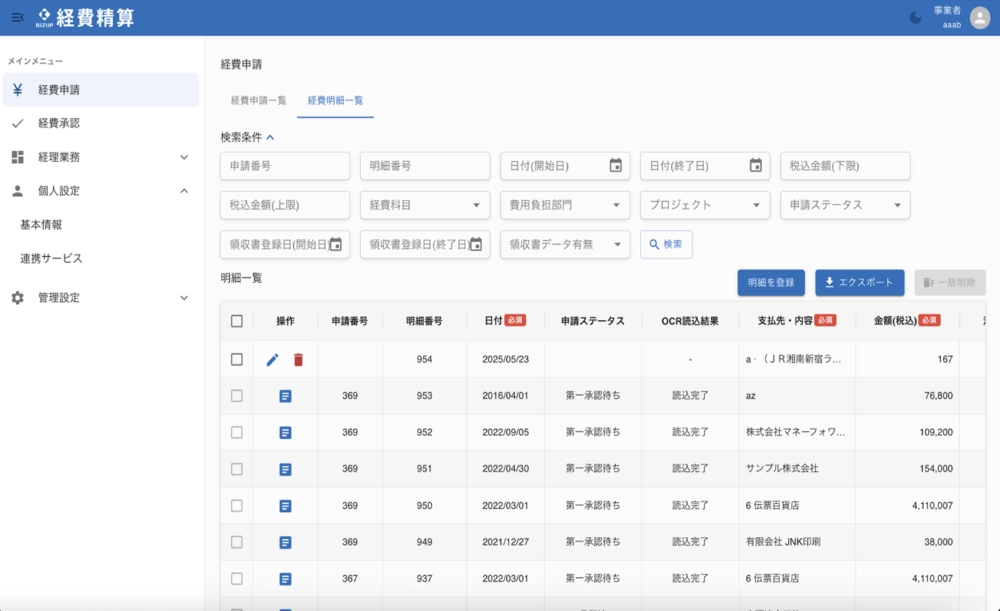
Task: Click the person icon beside 個人設定
Action: (18, 191)
